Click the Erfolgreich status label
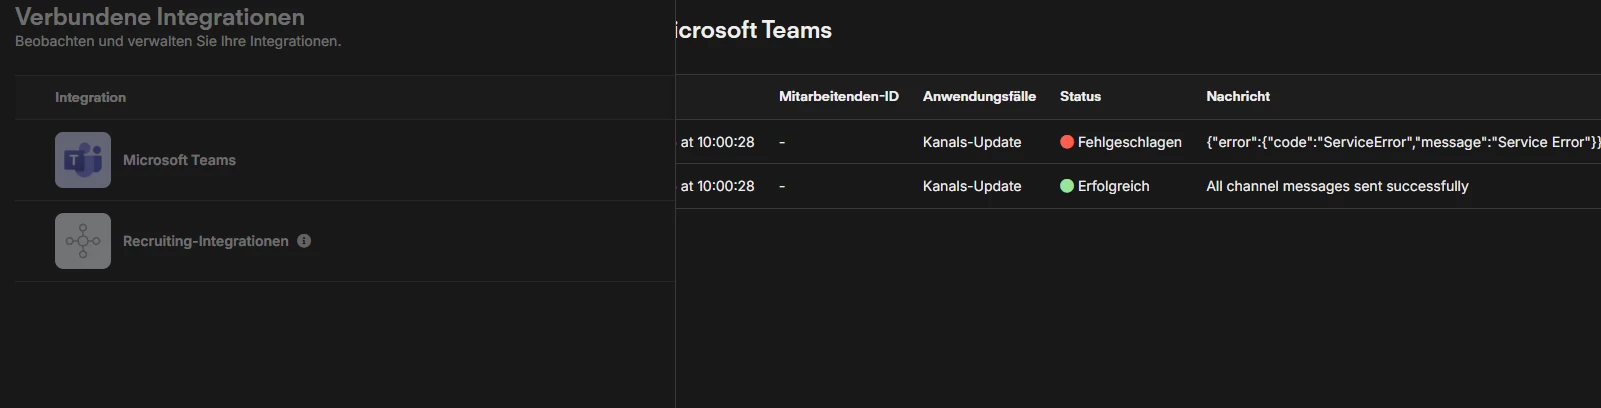The image size is (1601, 408). pos(1113,186)
